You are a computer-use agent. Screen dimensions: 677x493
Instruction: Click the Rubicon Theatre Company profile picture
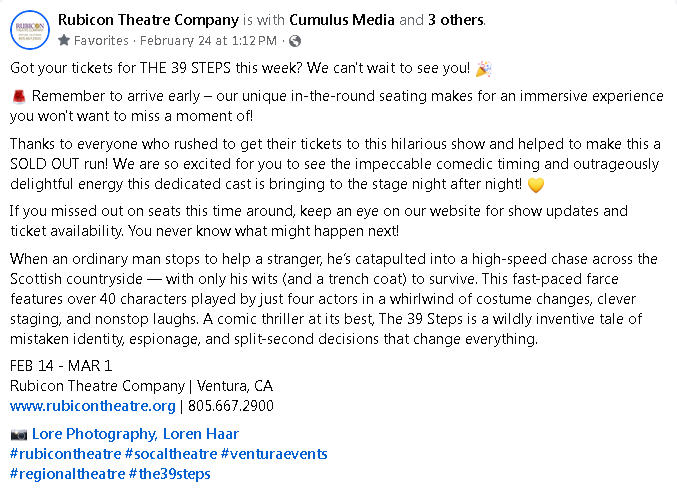point(29,30)
